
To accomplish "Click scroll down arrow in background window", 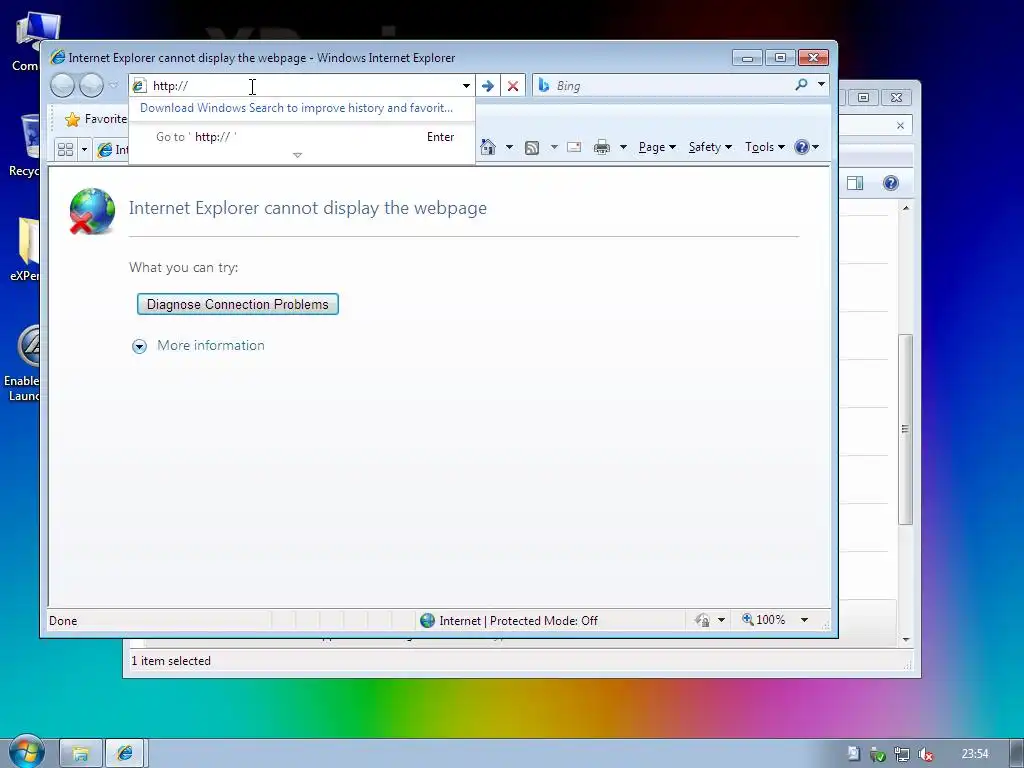I will 906,639.
